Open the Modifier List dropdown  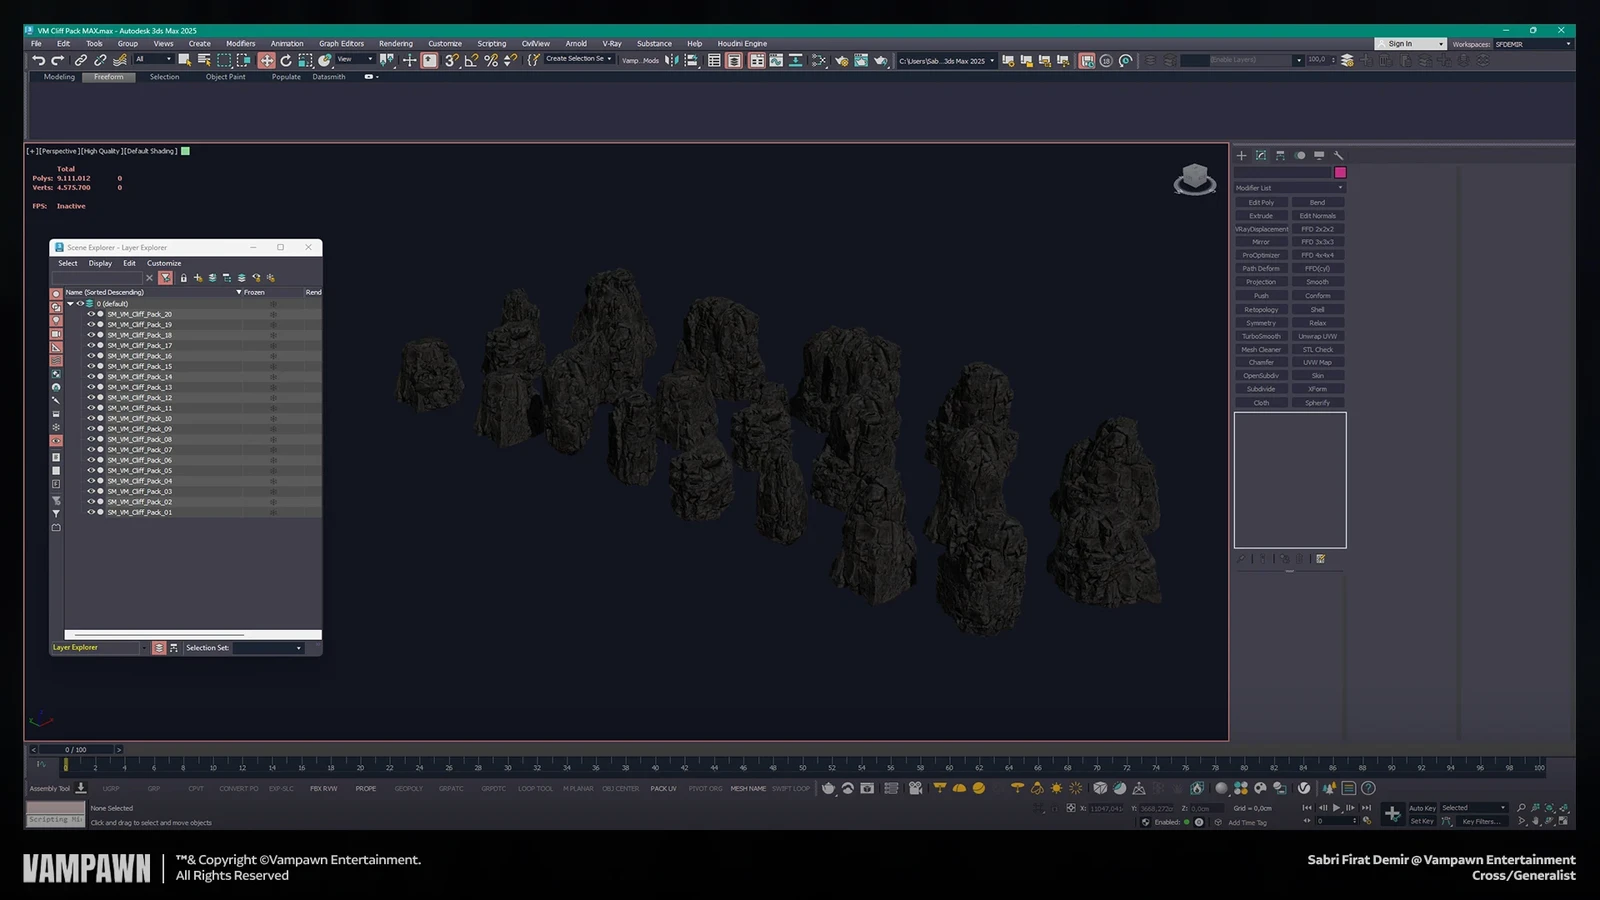[x=1289, y=188]
